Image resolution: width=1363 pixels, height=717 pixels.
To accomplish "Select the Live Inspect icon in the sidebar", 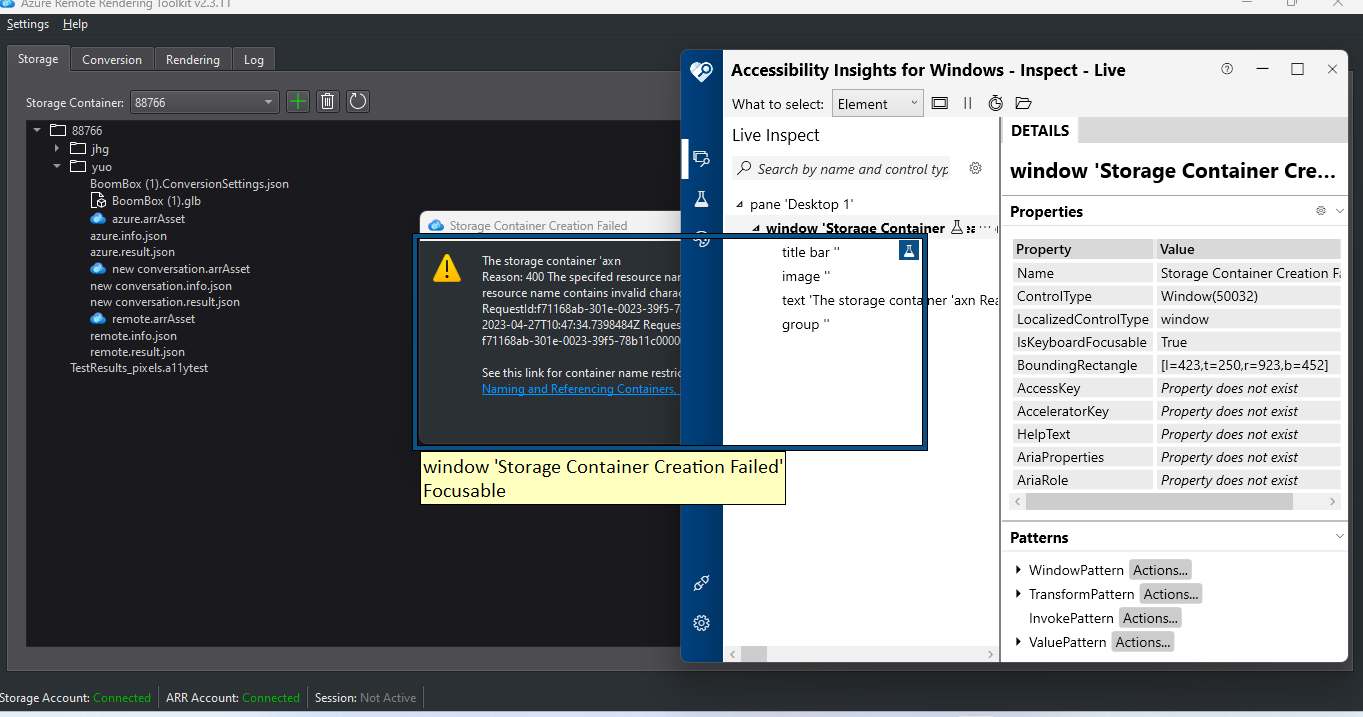I will click(x=701, y=158).
